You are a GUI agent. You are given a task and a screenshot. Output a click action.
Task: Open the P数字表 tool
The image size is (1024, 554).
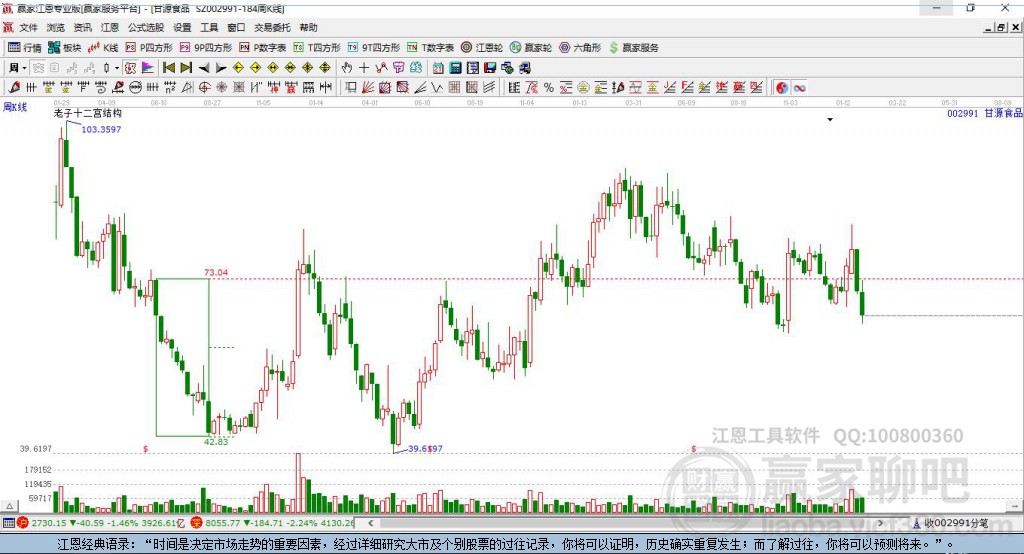263,48
